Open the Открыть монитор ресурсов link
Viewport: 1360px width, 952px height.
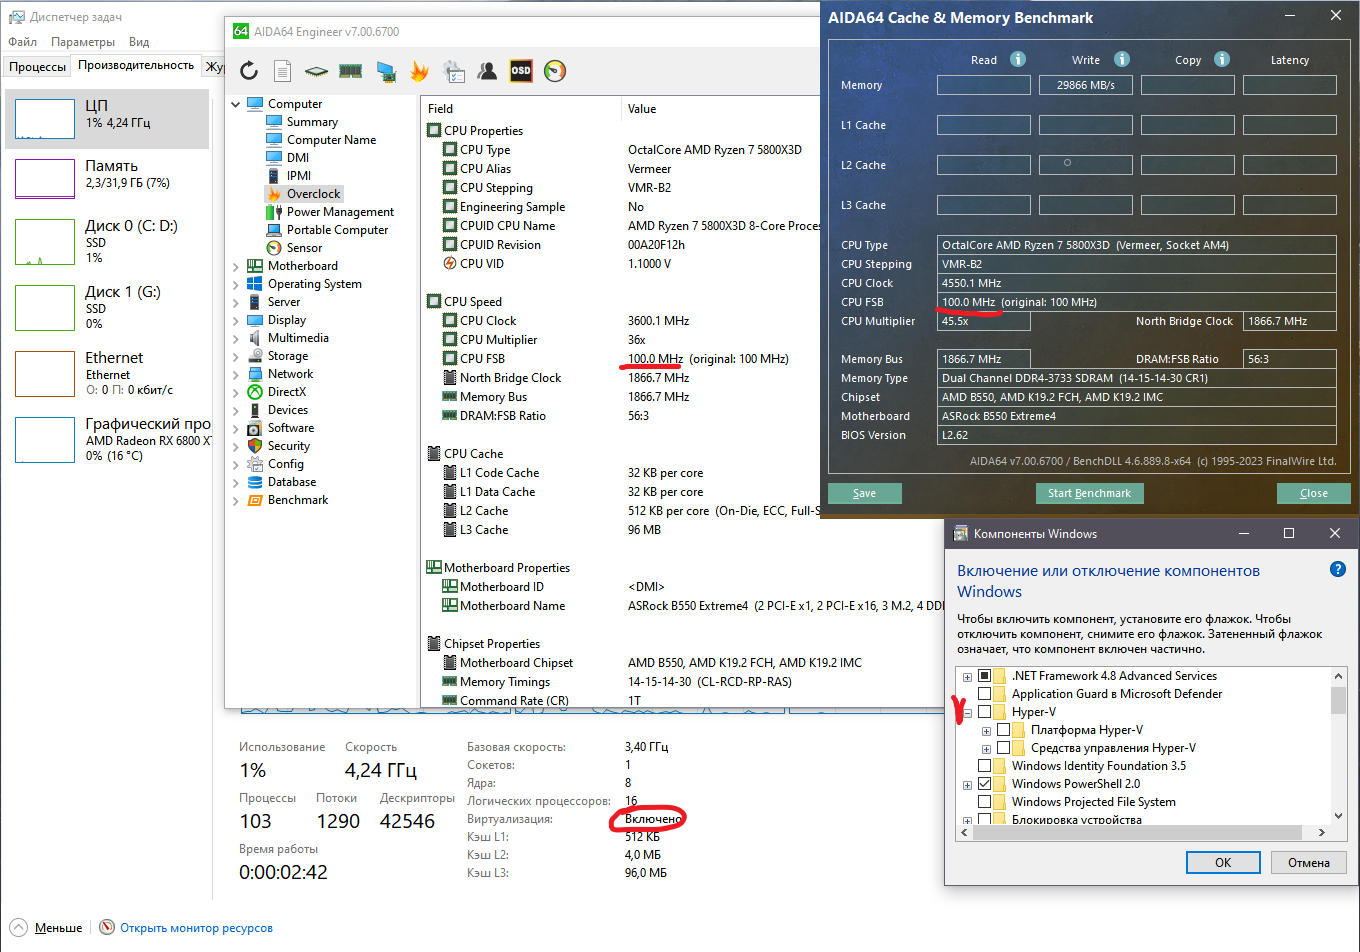(196, 928)
